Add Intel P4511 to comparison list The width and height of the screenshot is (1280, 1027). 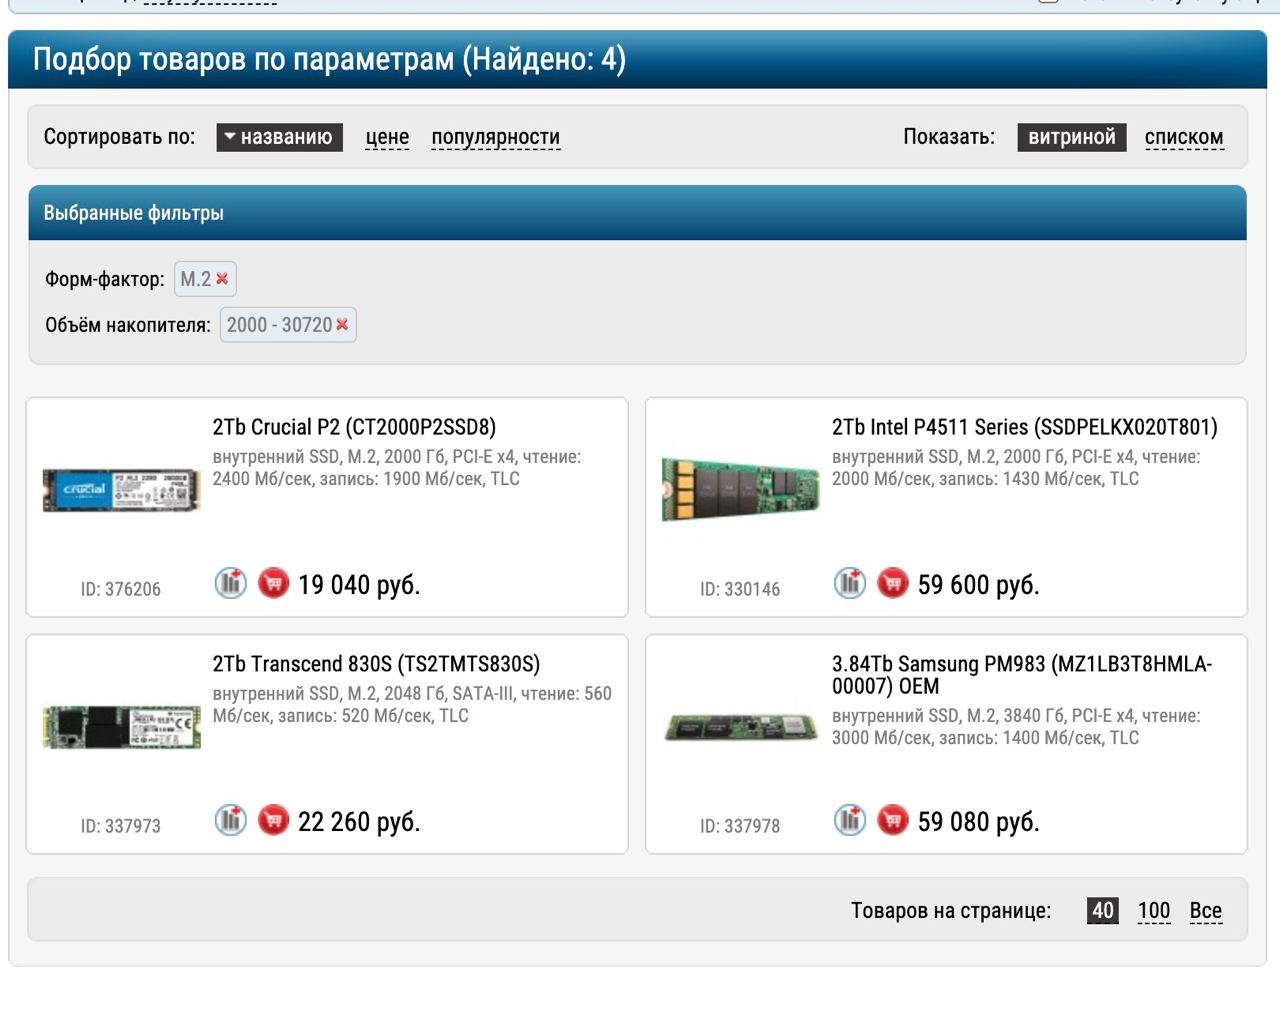[x=850, y=582]
